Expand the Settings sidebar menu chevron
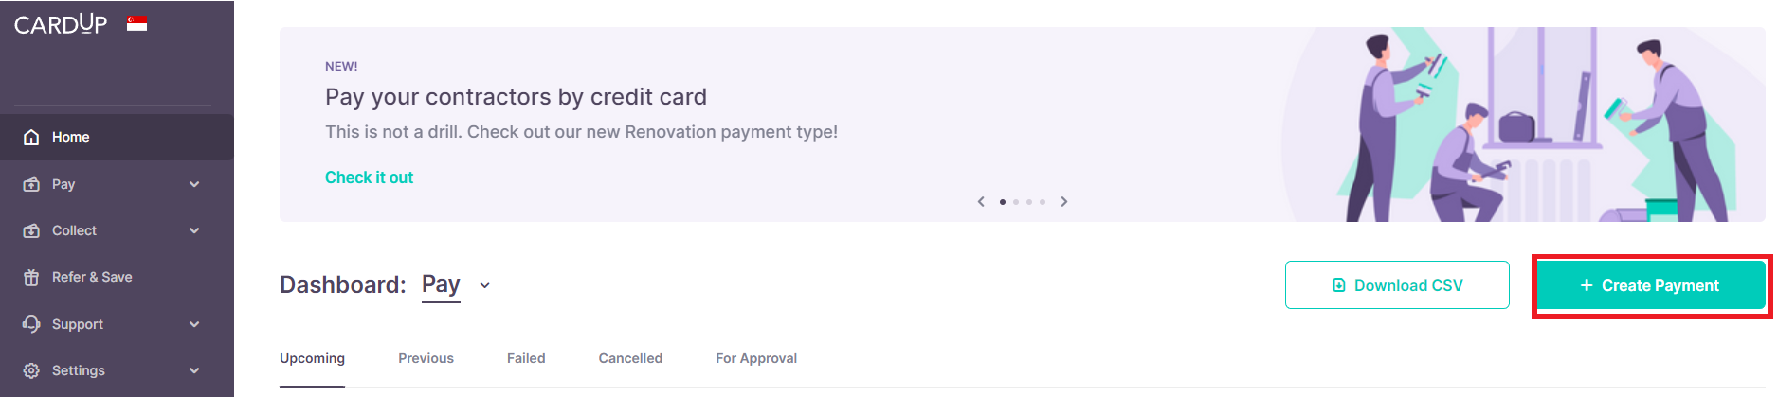Image resolution: width=1776 pixels, height=397 pixels. 194,370
